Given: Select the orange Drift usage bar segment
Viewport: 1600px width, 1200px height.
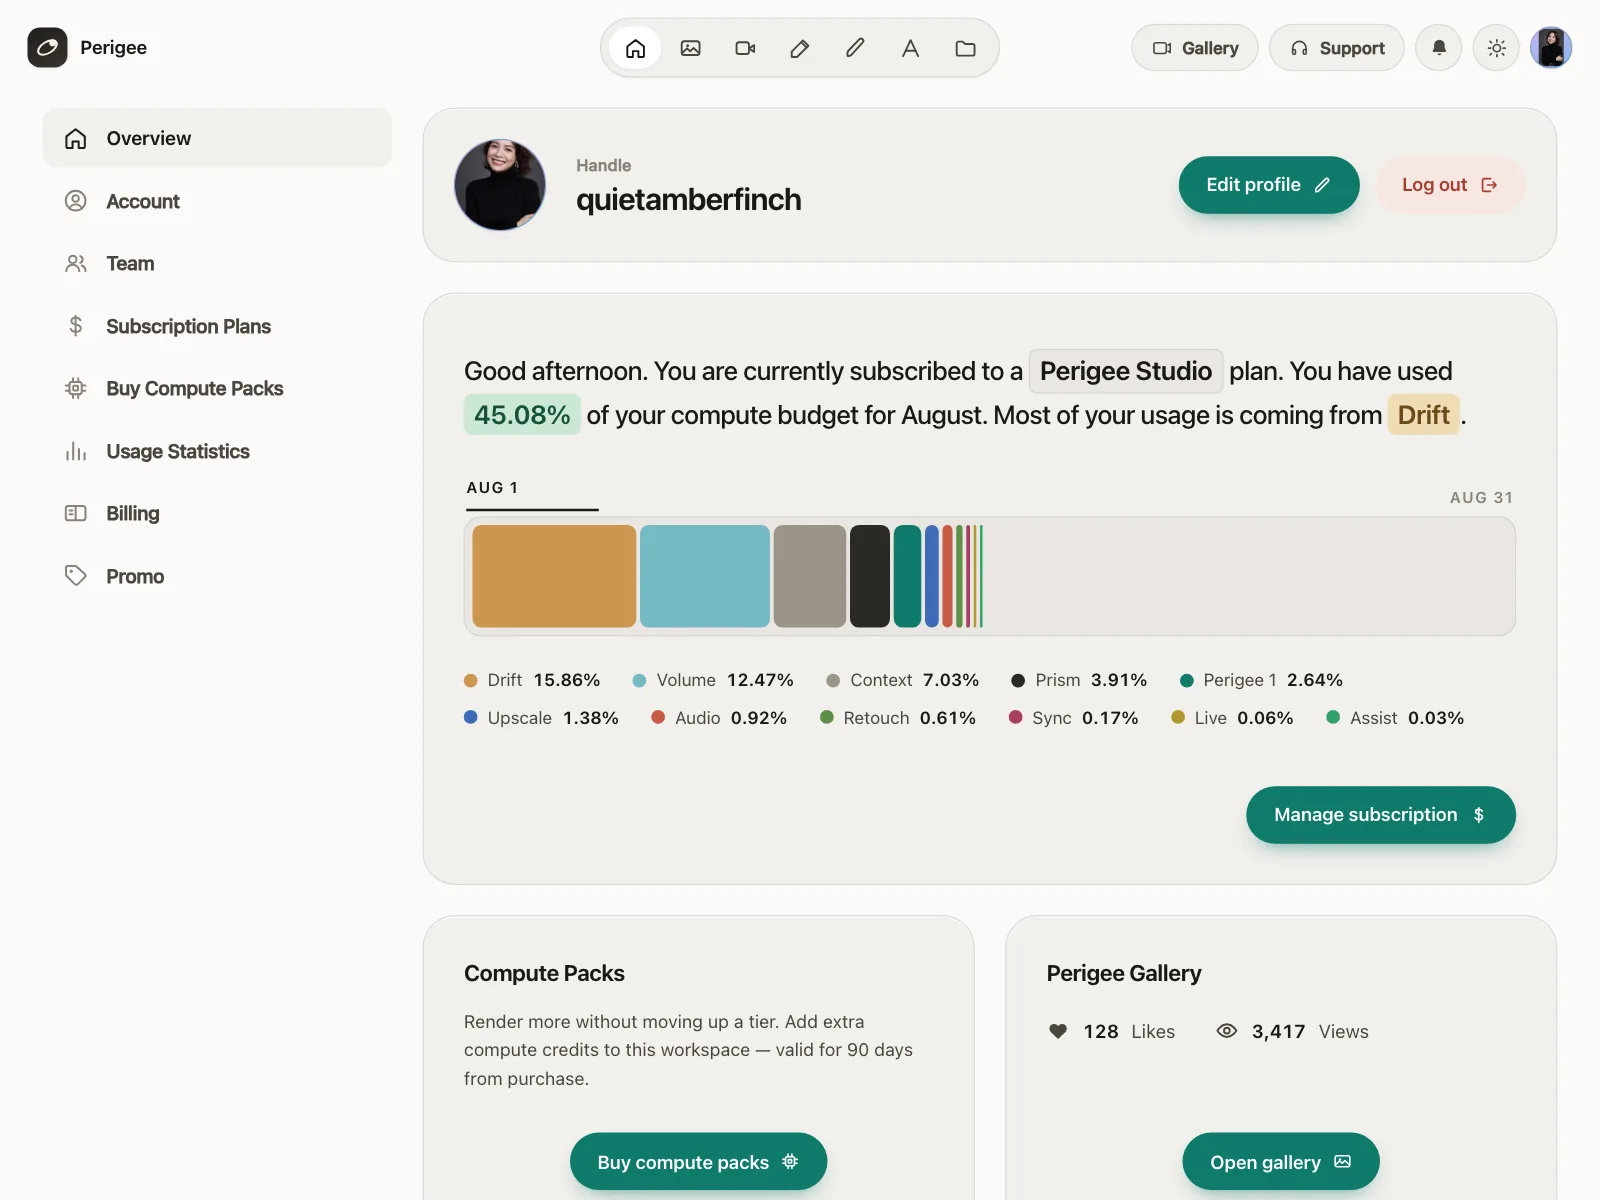Looking at the screenshot, I should point(554,576).
